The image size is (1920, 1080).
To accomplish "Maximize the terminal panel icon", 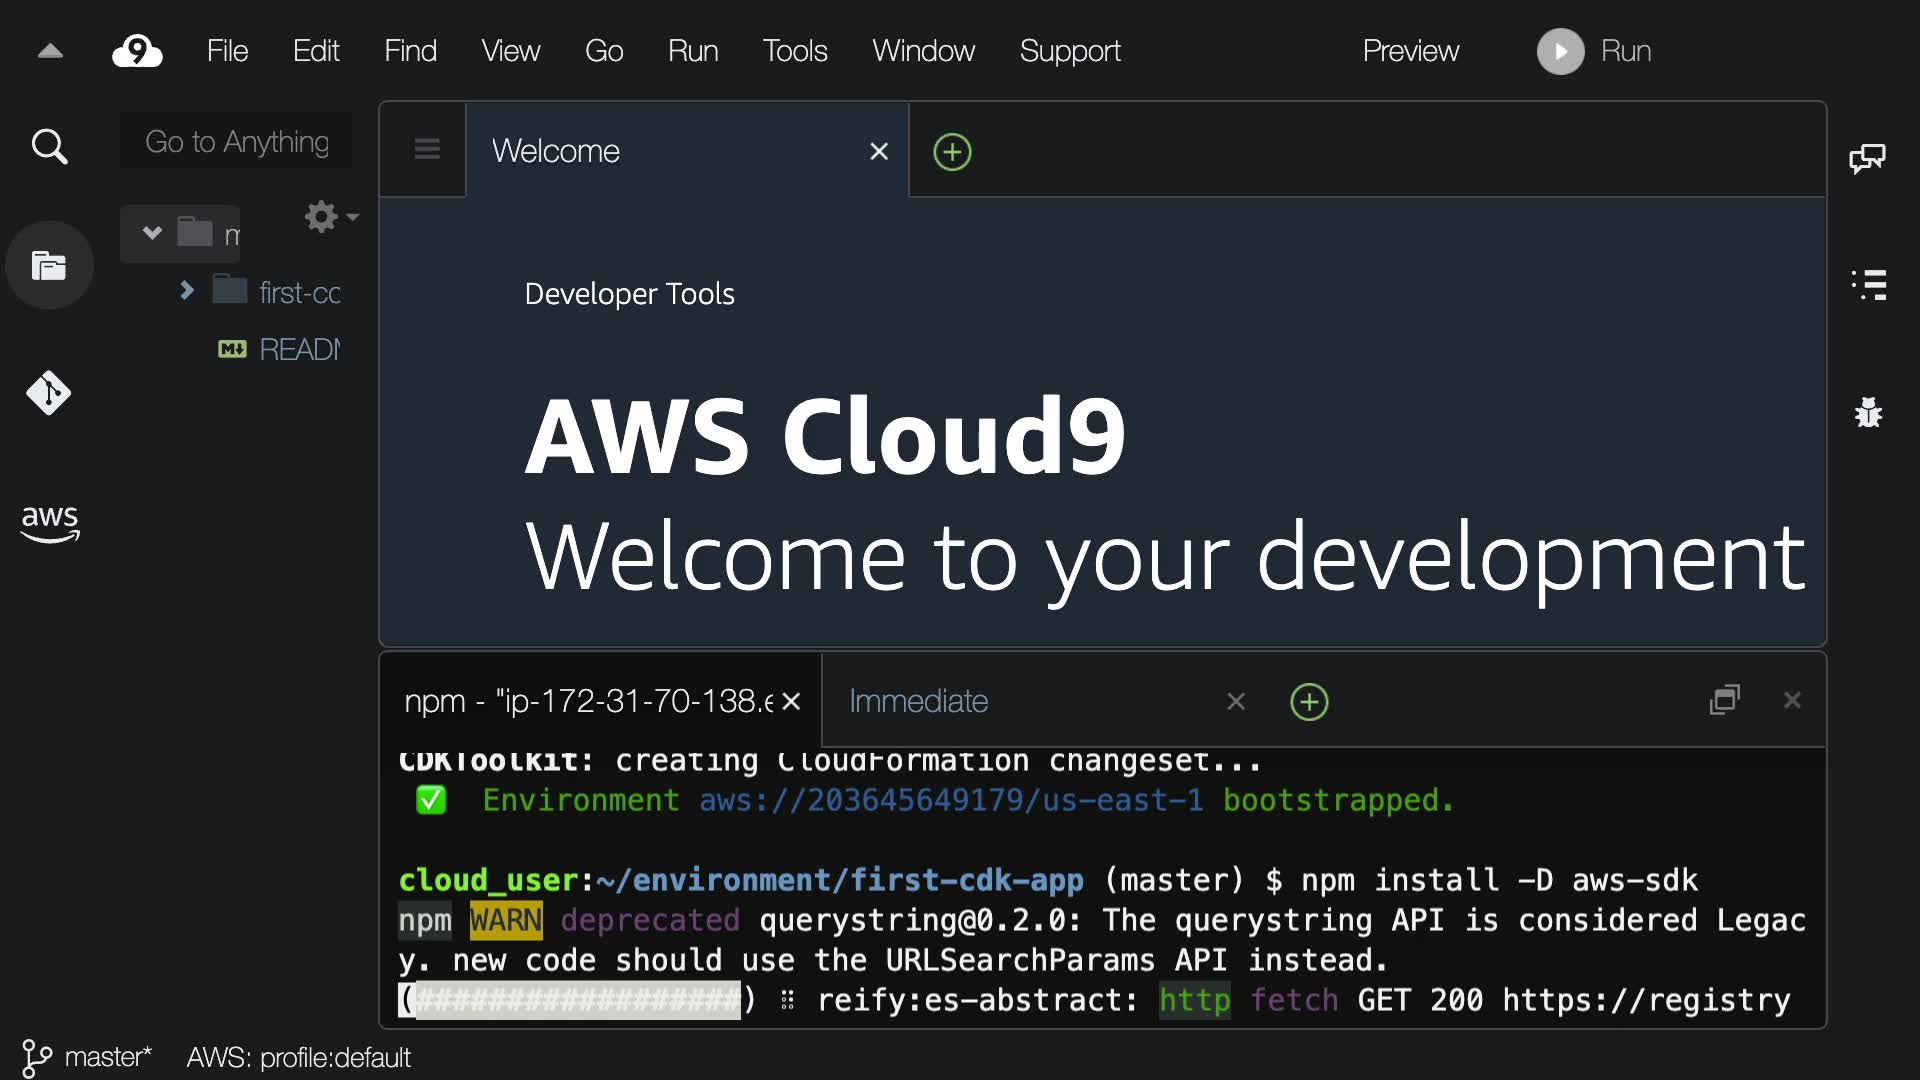I will click(1725, 700).
